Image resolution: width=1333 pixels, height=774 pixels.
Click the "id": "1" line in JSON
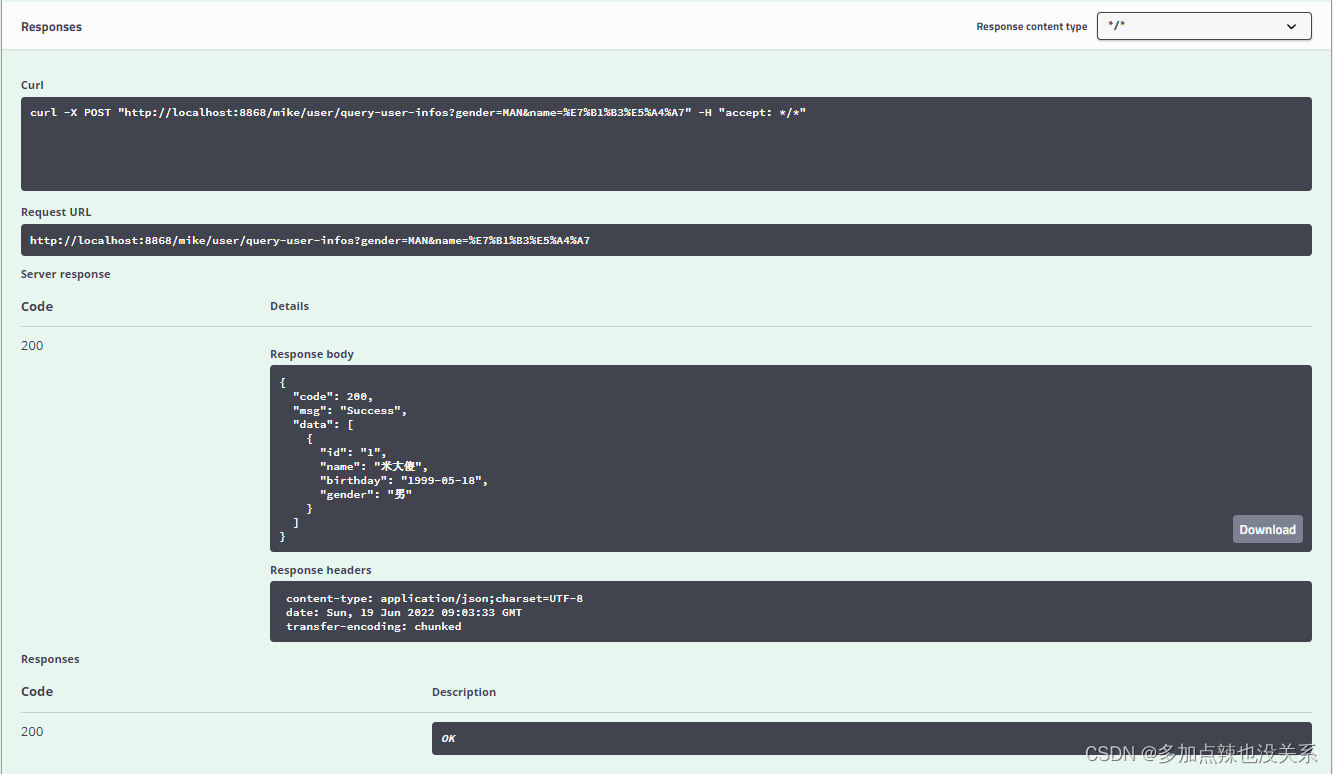[353, 453]
